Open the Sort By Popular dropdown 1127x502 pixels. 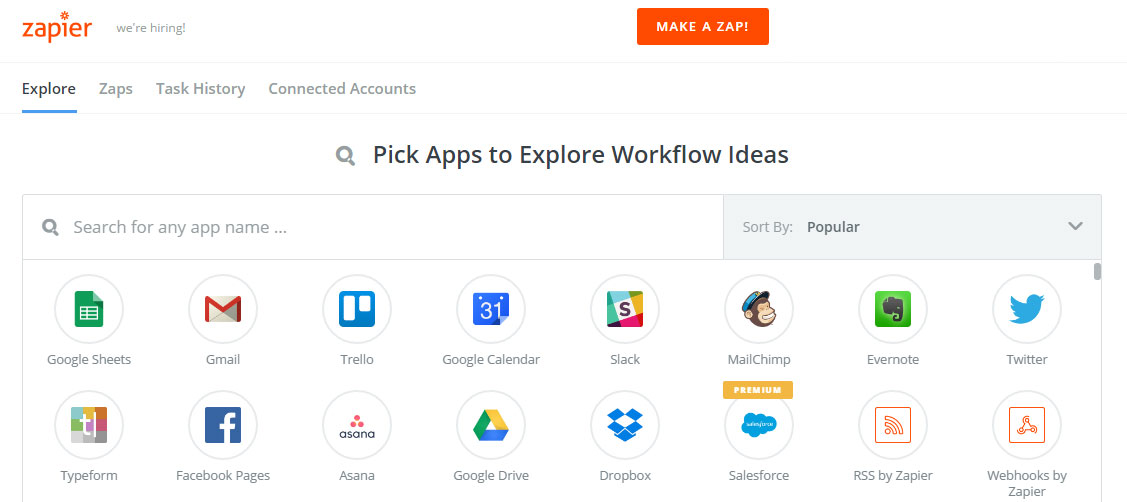coord(912,227)
